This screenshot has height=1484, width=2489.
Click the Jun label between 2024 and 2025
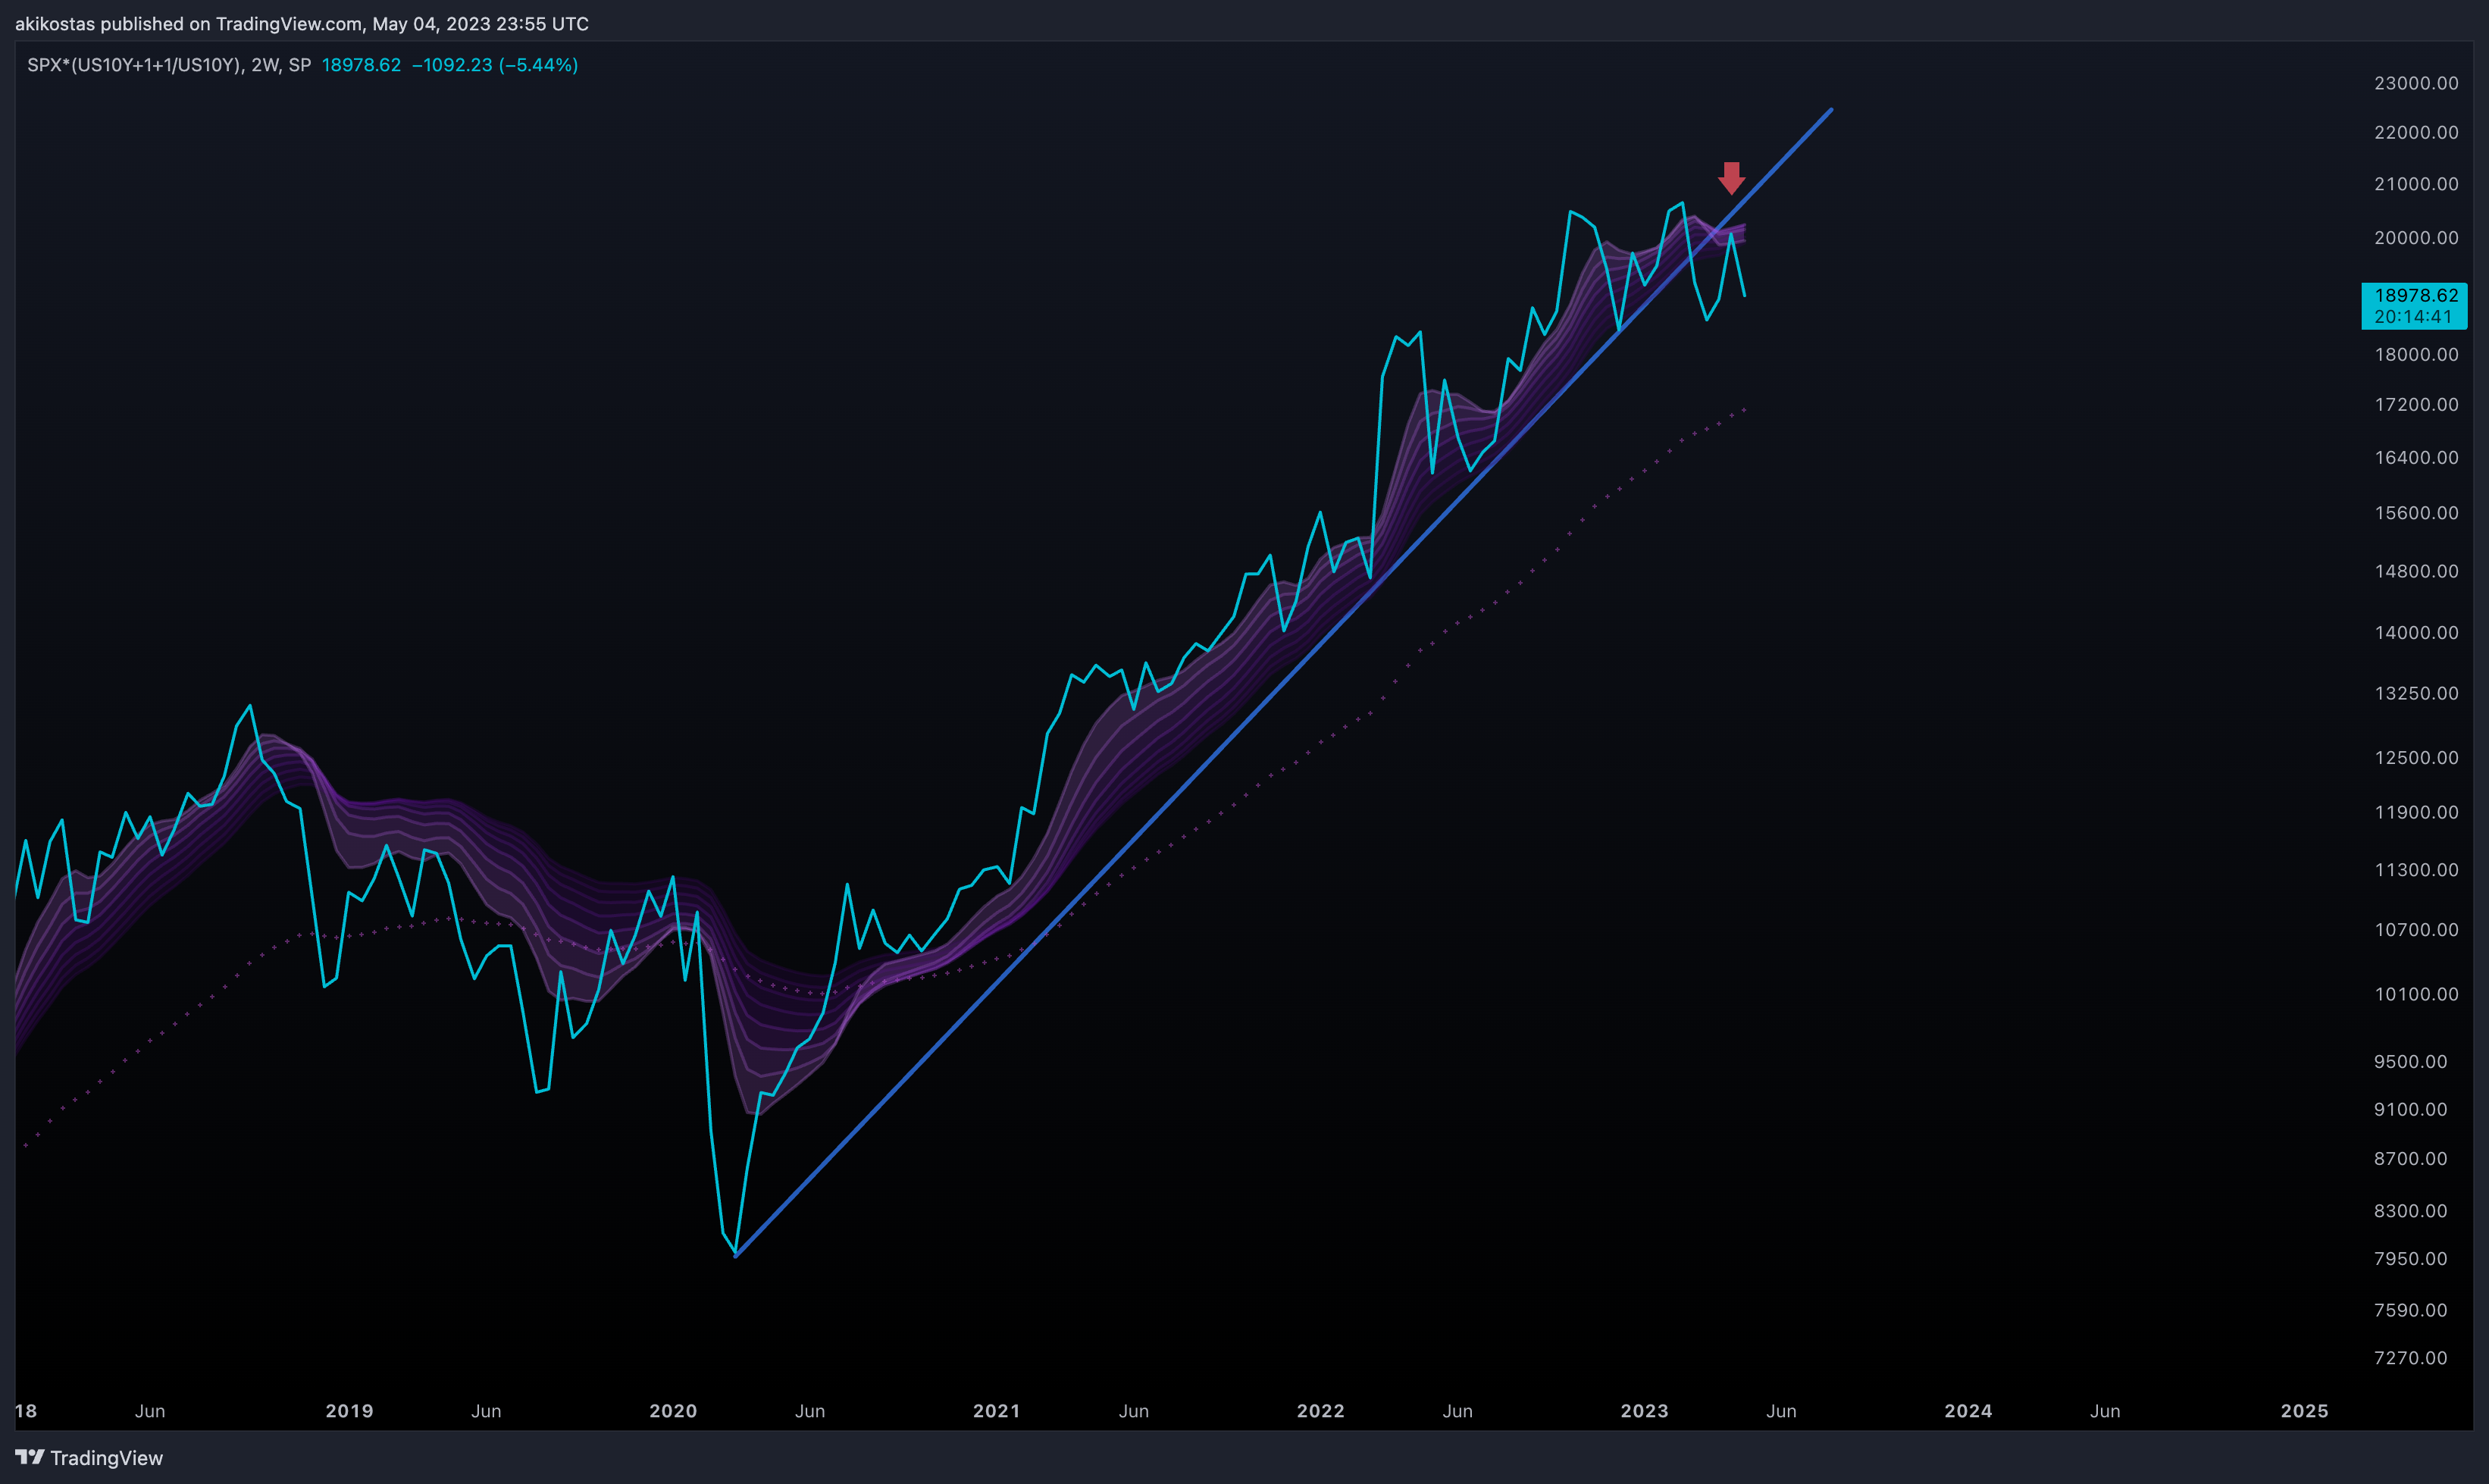(x=2105, y=1411)
